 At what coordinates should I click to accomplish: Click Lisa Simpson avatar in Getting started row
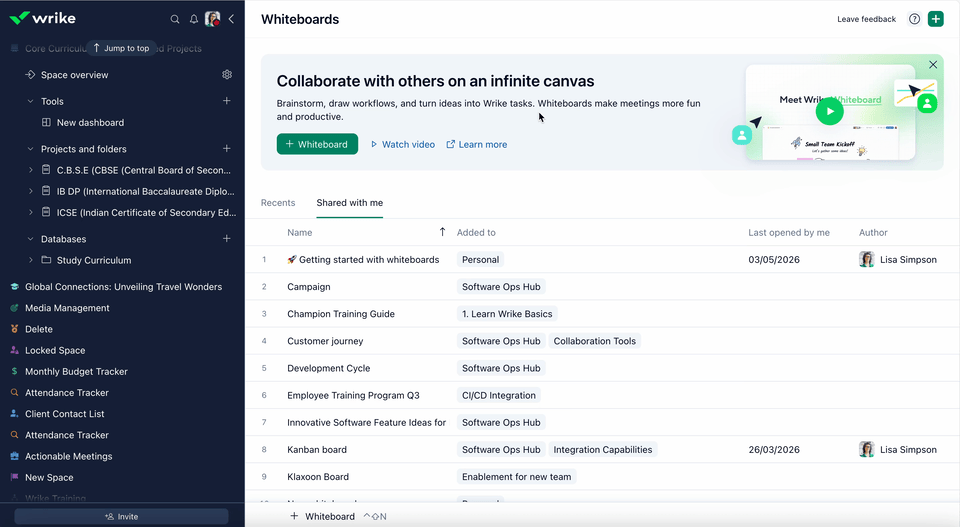[866, 259]
